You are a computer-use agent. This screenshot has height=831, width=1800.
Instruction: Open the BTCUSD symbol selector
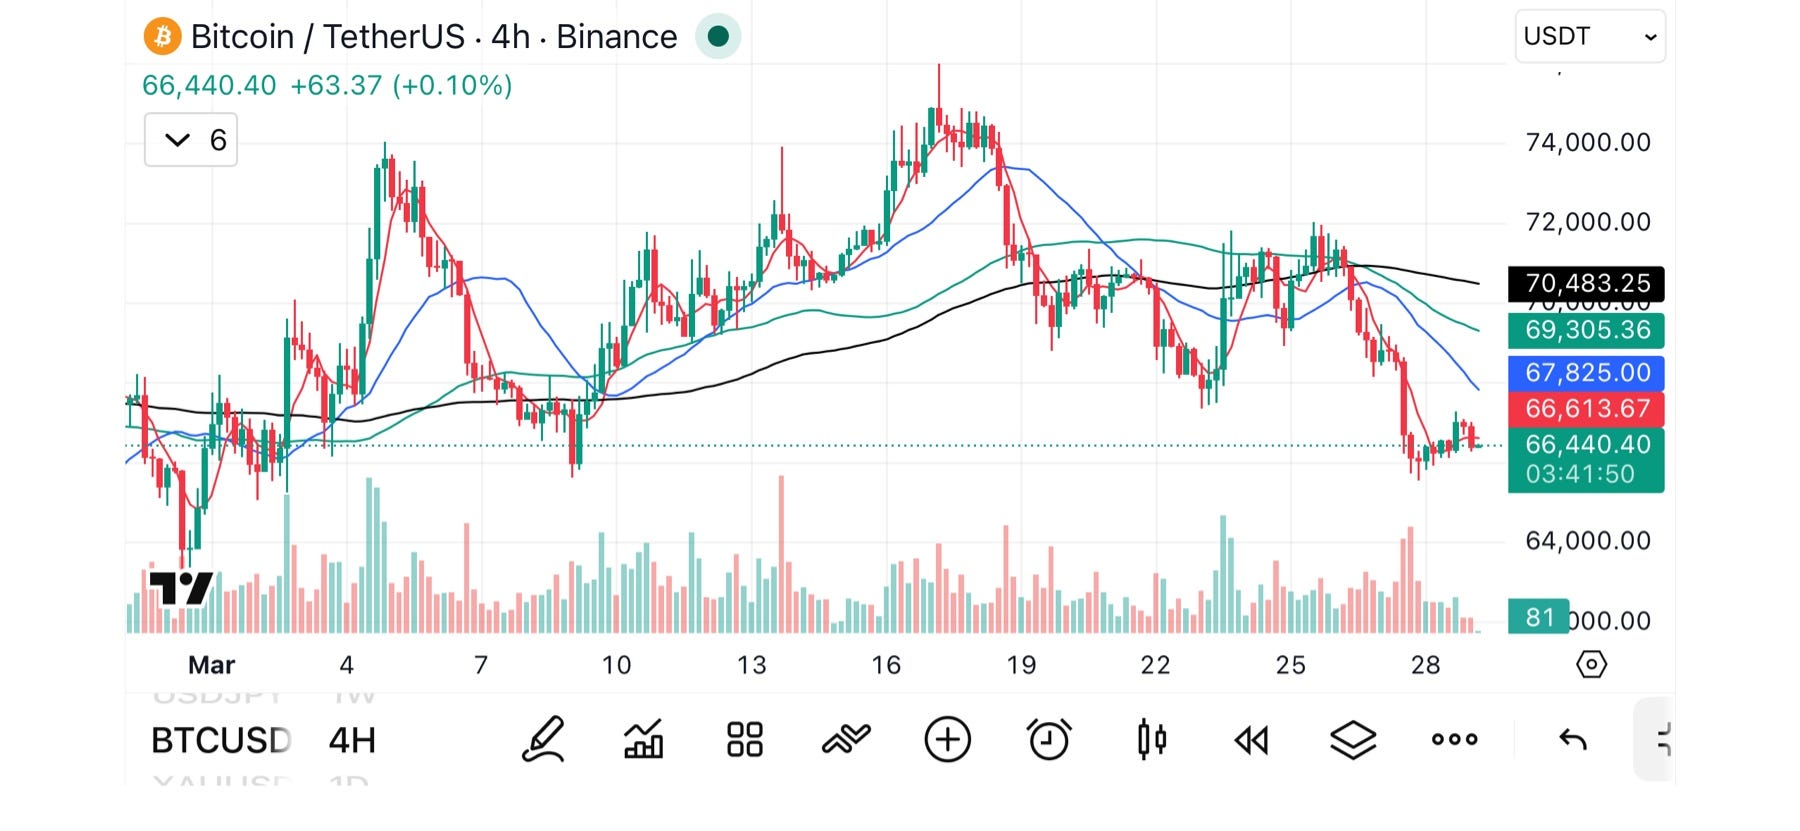pos(221,740)
